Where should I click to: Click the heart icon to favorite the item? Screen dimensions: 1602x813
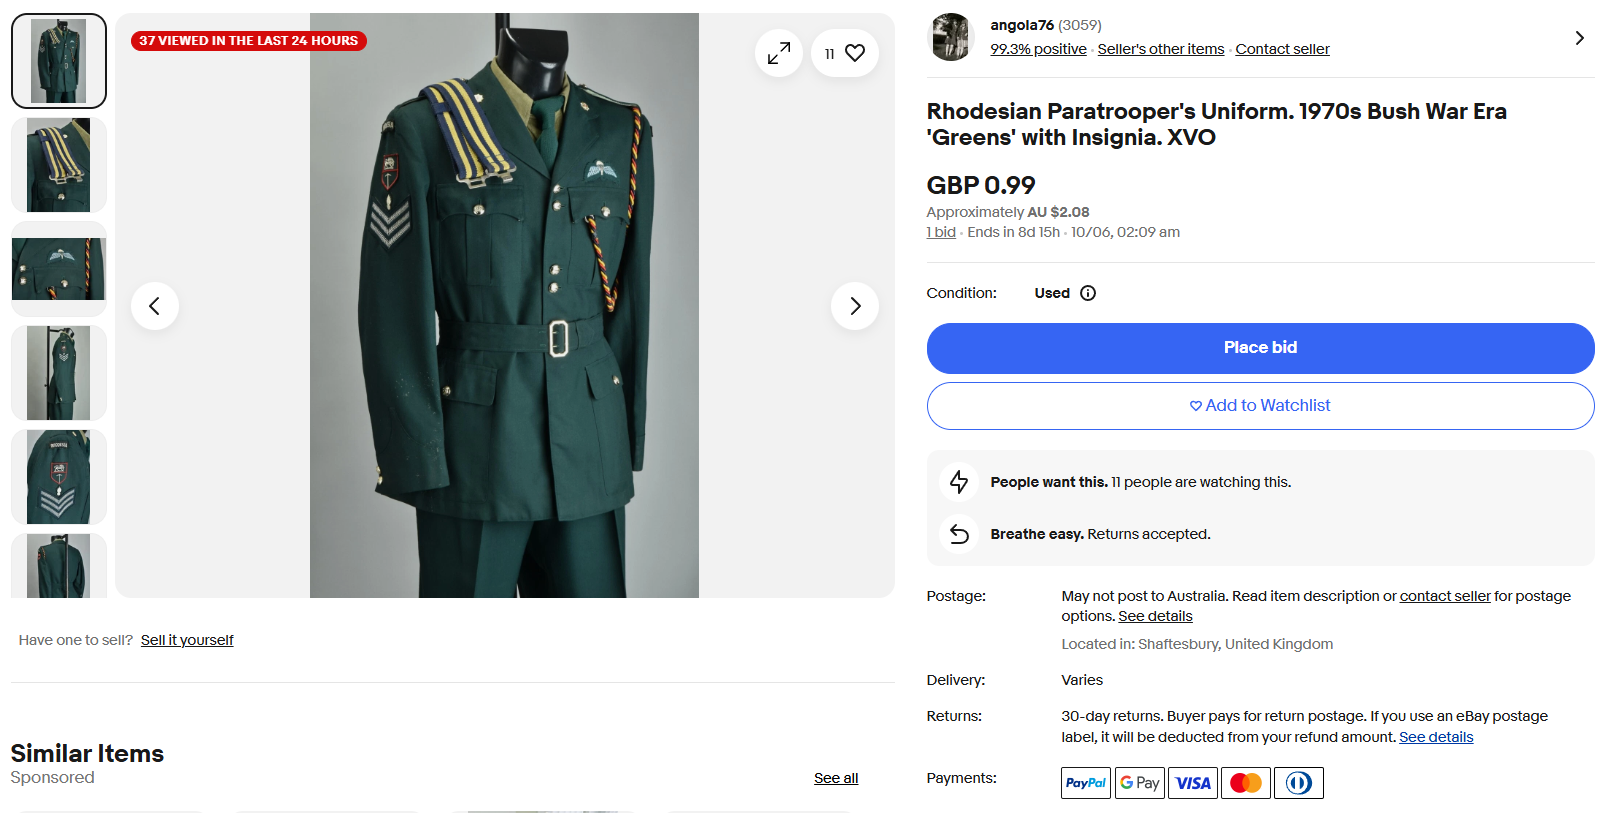(x=855, y=53)
